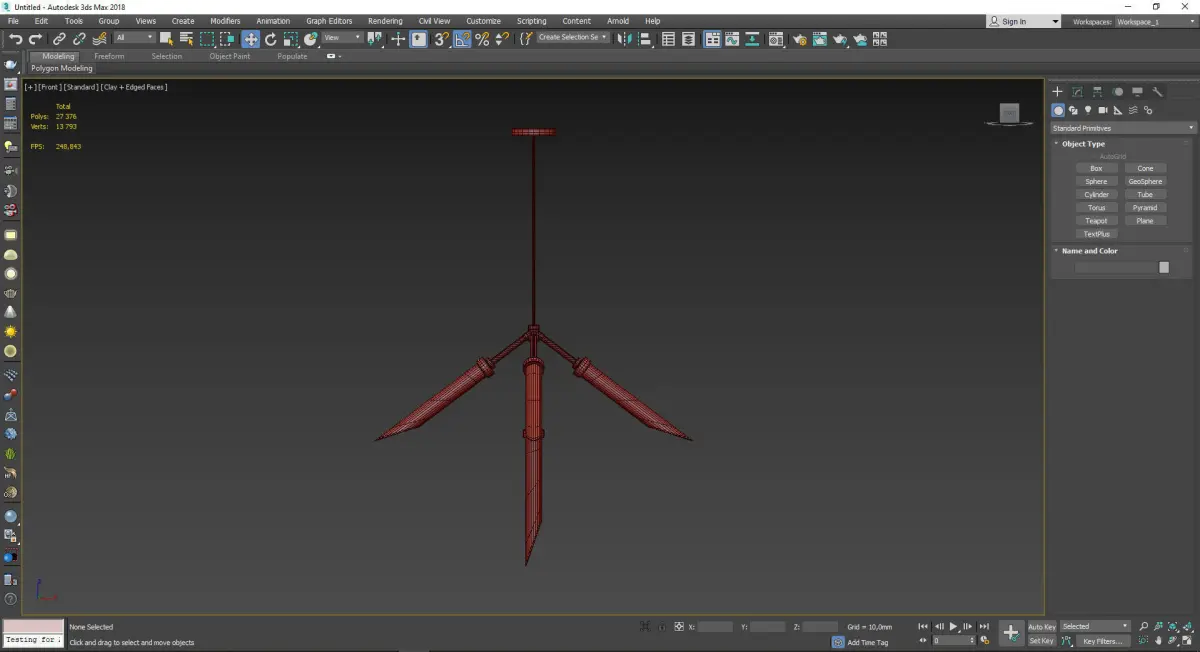Switch to the Freeform ribbon tab
Viewport: 1200px width, 652px height.
tap(109, 56)
